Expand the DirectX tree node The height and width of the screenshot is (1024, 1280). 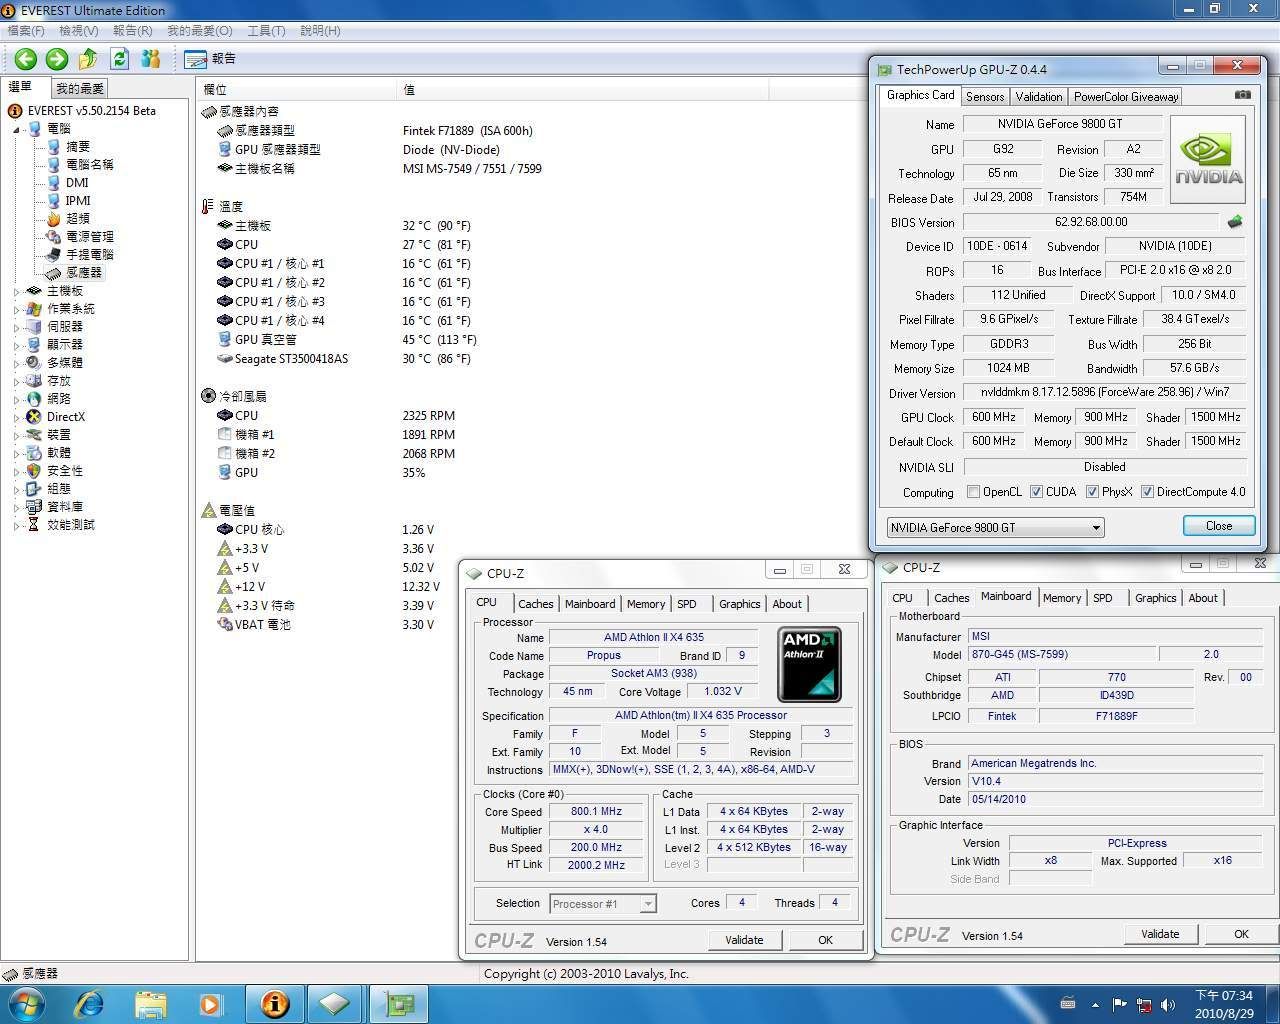[x=17, y=417]
